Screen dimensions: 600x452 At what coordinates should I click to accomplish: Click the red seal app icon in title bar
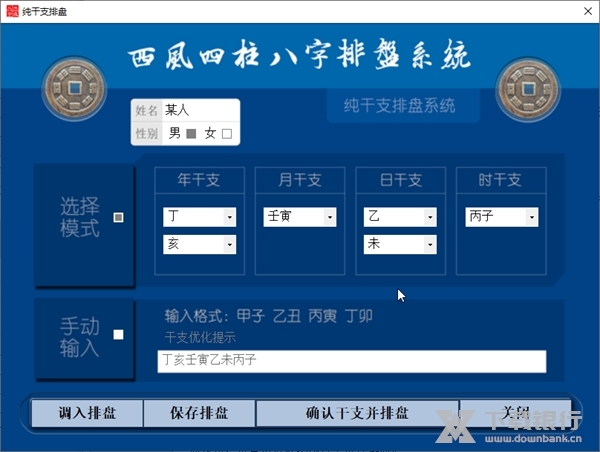pyautogui.click(x=12, y=11)
